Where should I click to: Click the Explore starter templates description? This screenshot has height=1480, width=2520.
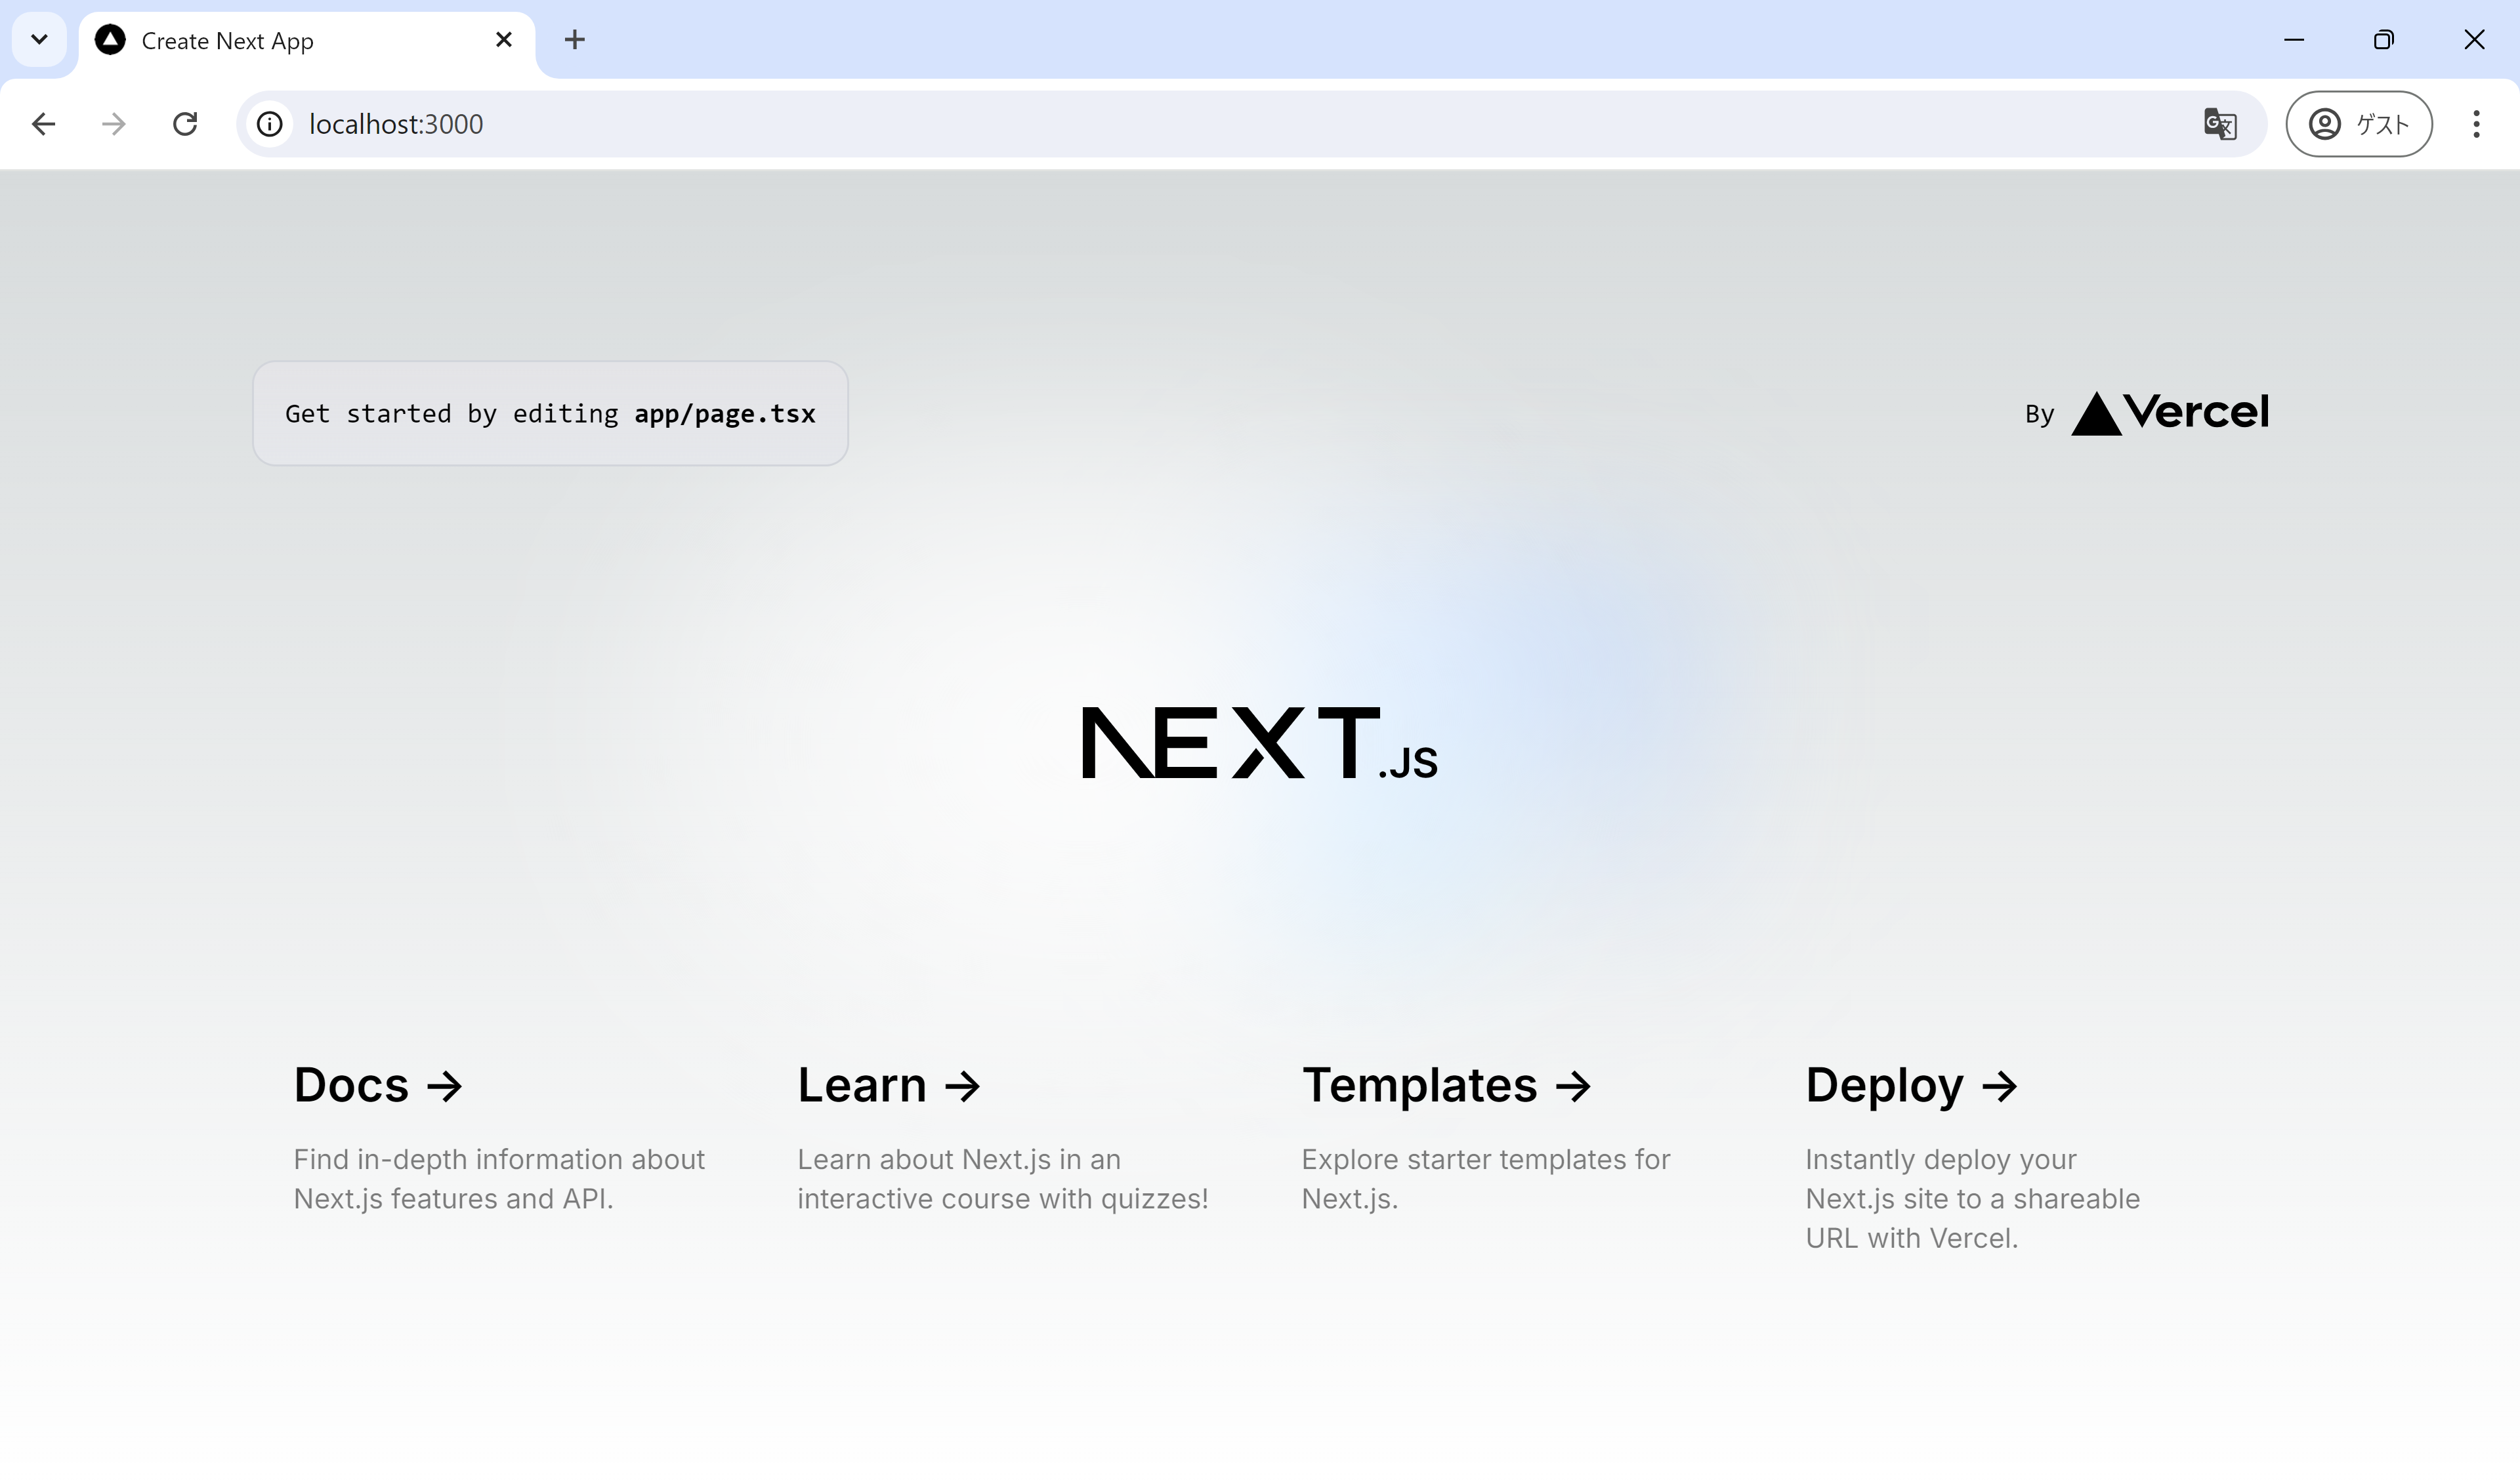point(1486,1179)
